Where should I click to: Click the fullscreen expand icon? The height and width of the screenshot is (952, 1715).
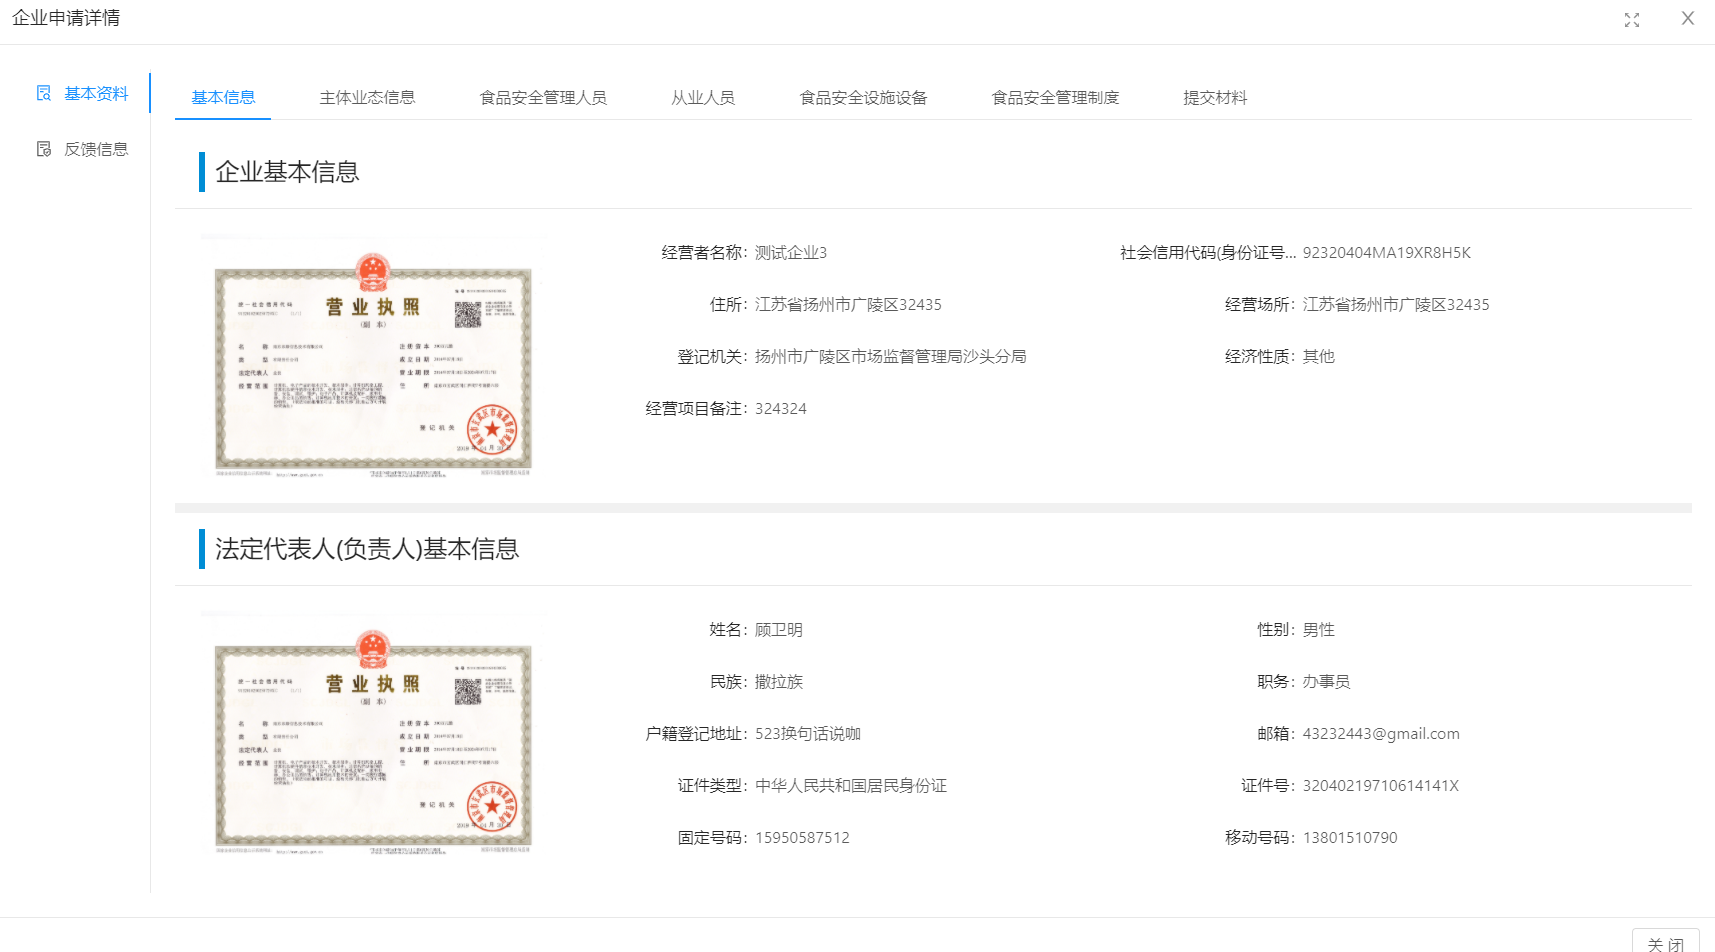pyautogui.click(x=1632, y=20)
